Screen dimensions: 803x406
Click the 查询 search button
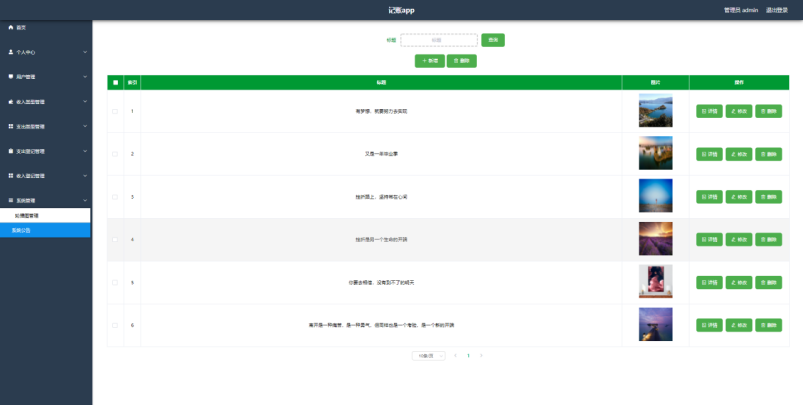point(492,40)
